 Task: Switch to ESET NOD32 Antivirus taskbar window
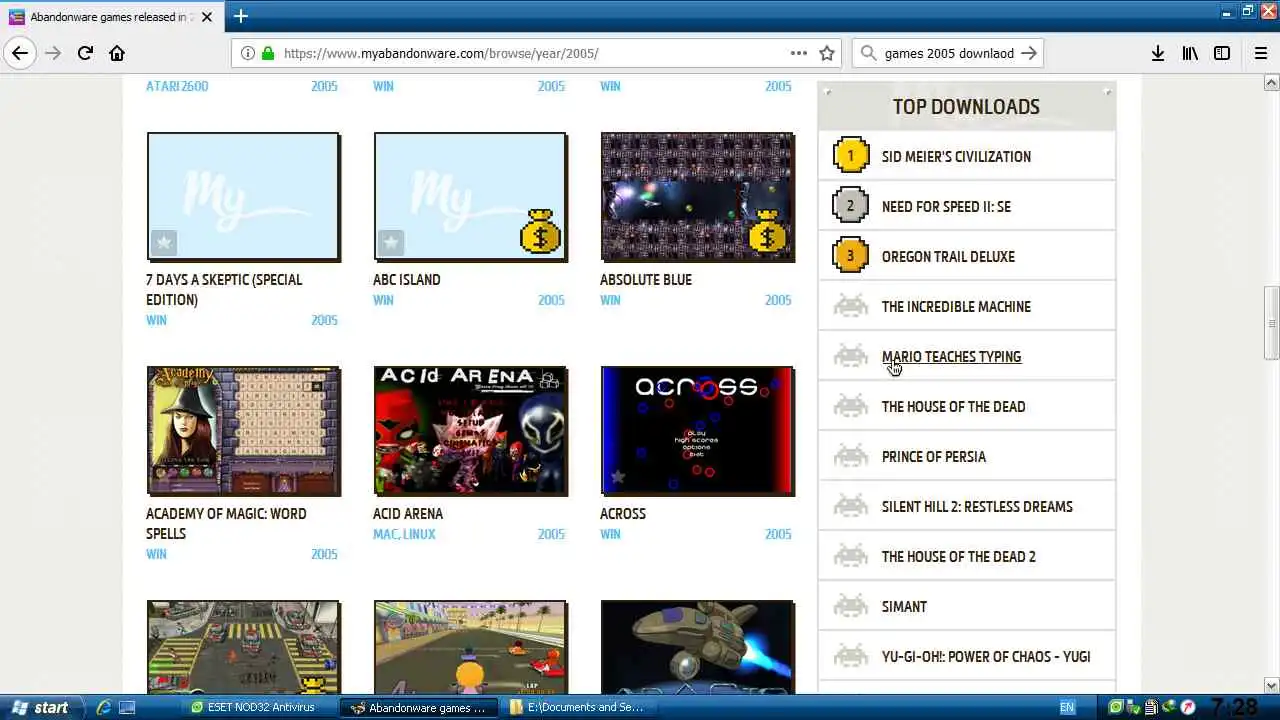[x=260, y=707]
